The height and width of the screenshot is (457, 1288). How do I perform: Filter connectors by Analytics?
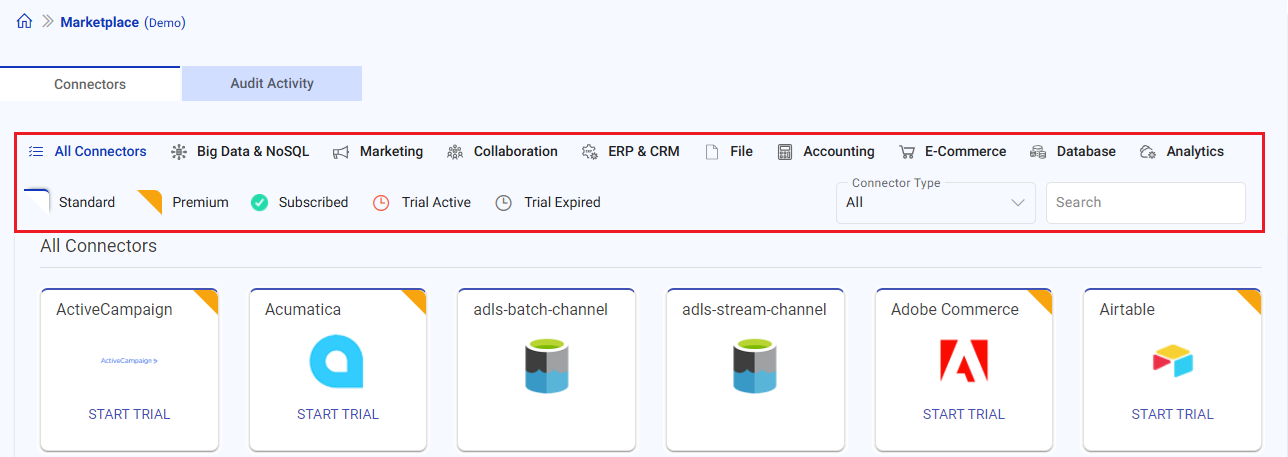coord(1195,152)
